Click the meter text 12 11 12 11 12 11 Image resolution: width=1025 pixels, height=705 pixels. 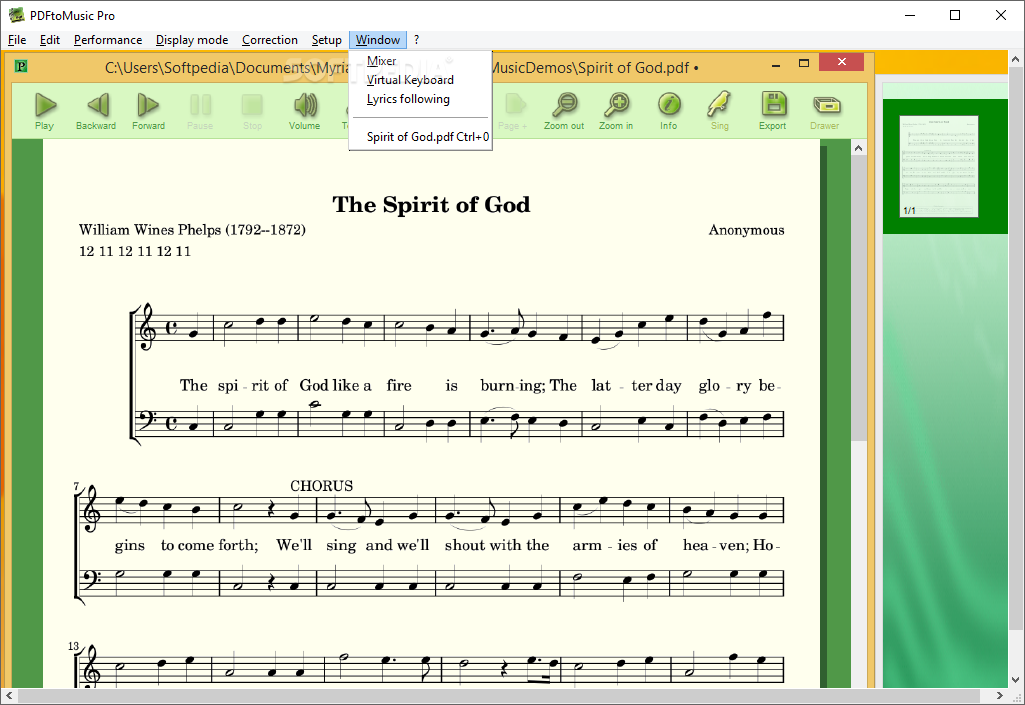click(x=135, y=251)
